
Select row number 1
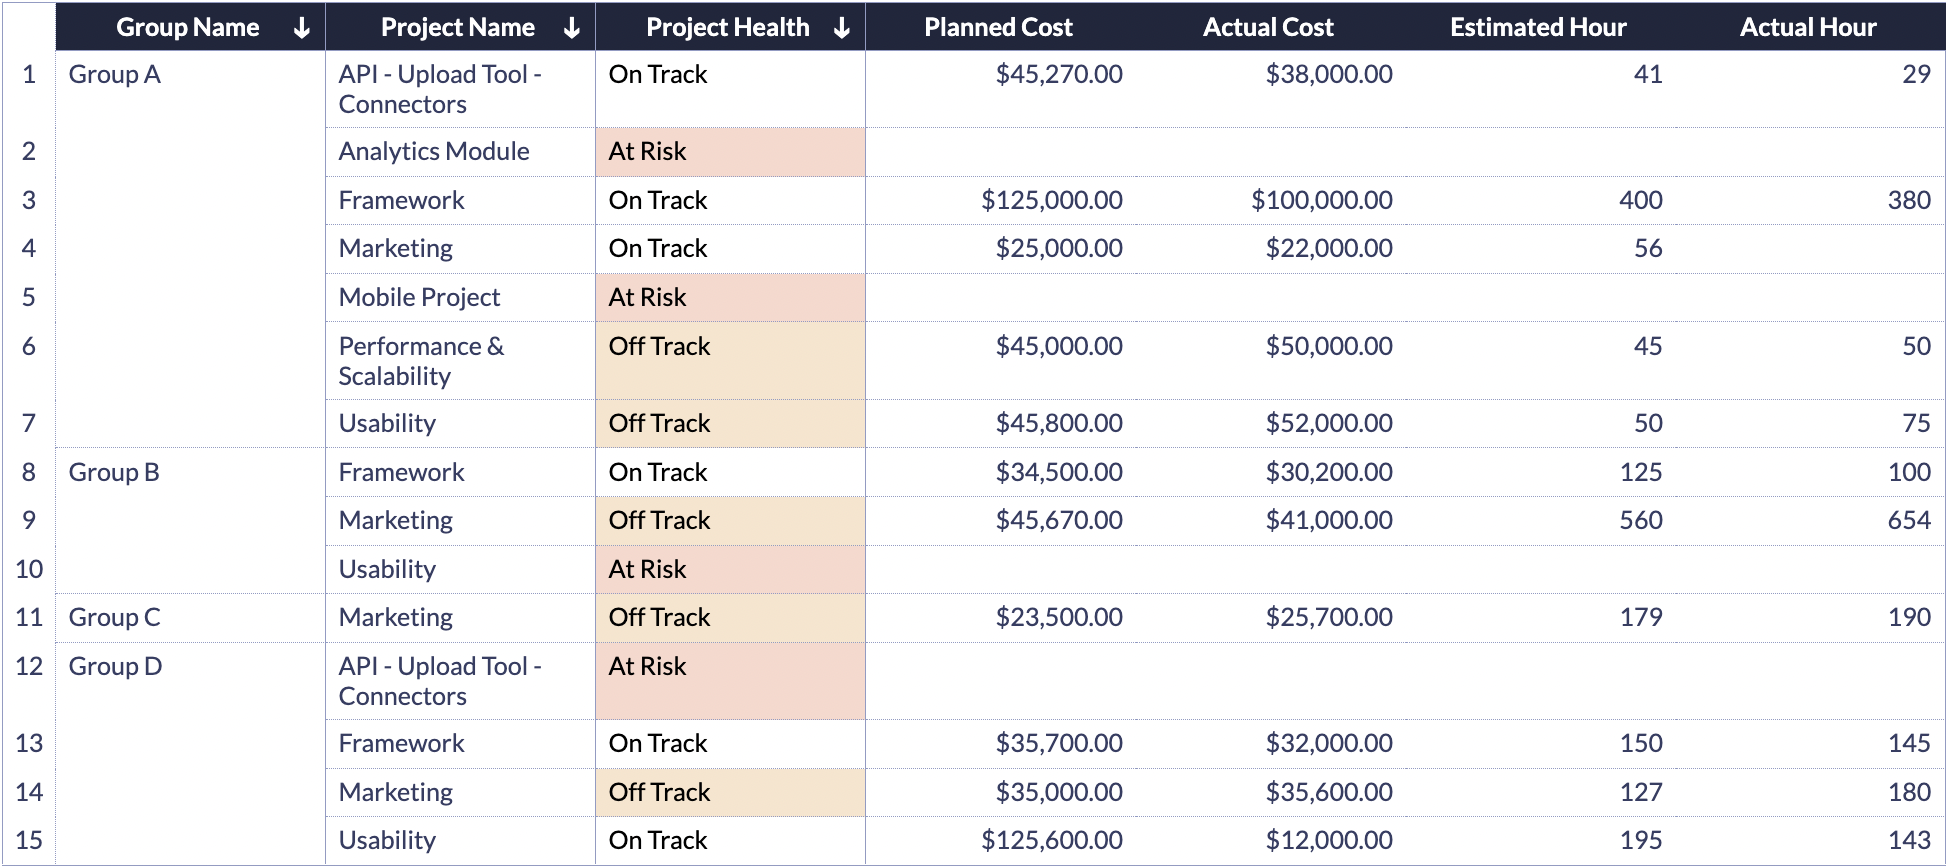coord(29,75)
